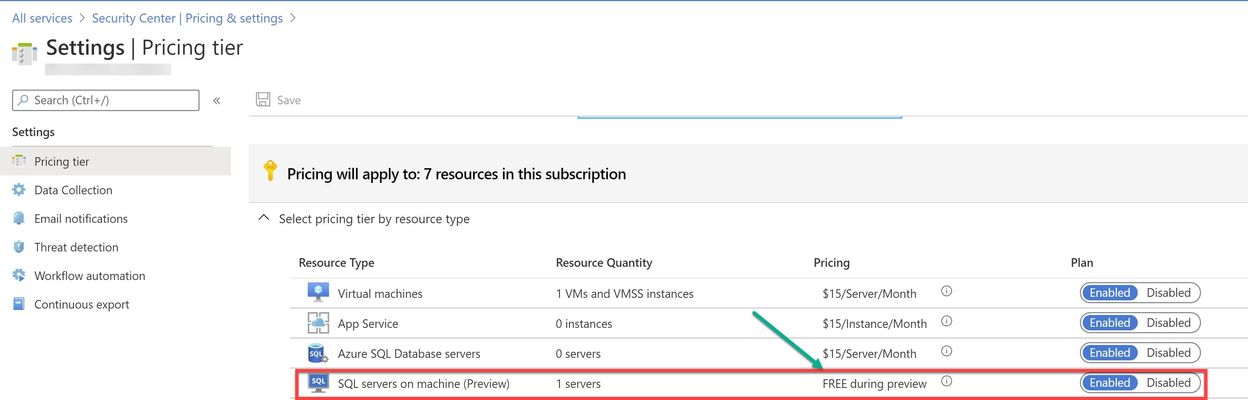Click the Pricing column header
The width and height of the screenshot is (1248, 400).
pyautogui.click(x=831, y=263)
